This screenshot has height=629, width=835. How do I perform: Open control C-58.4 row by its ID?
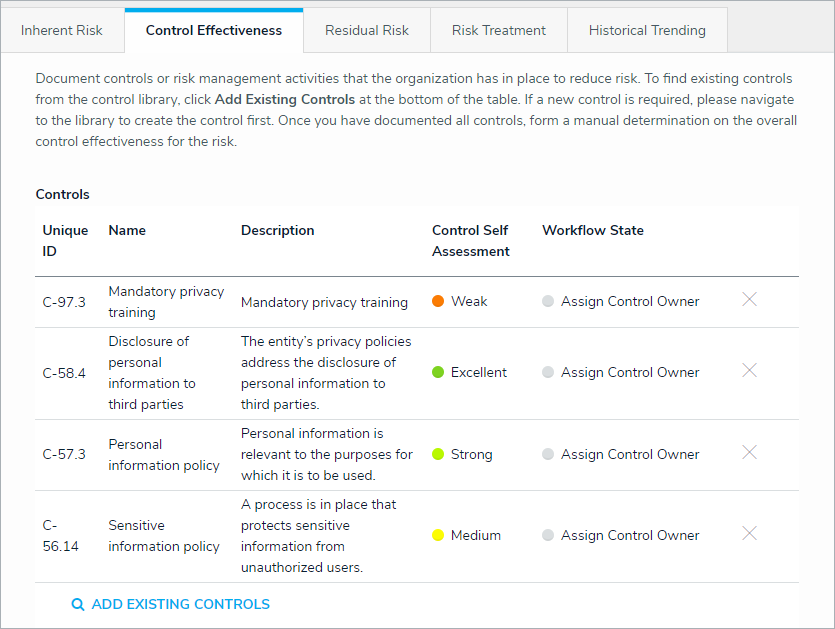pyautogui.click(x=64, y=372)
